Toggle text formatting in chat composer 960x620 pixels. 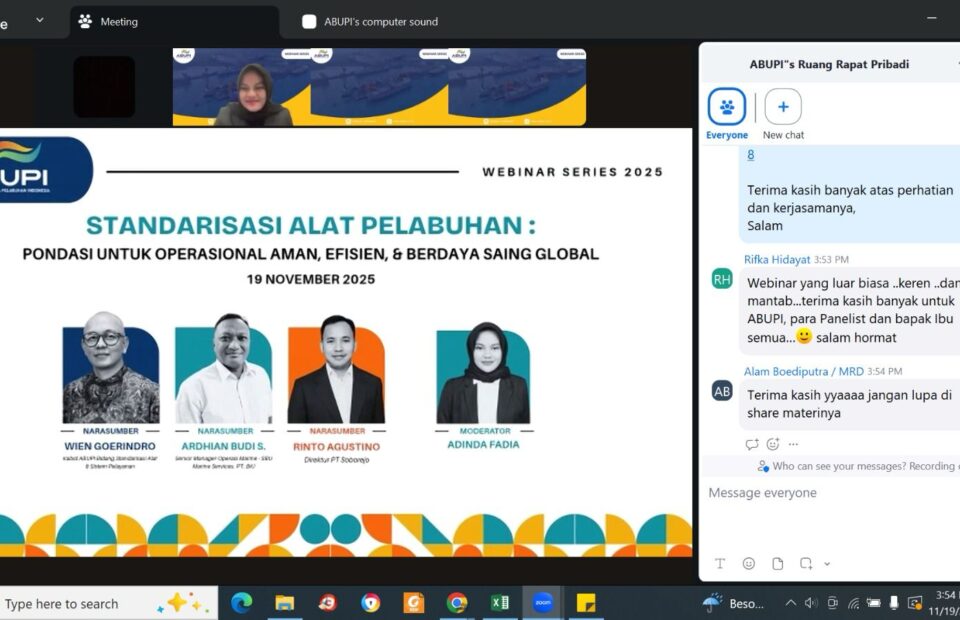tap(720, 564)
